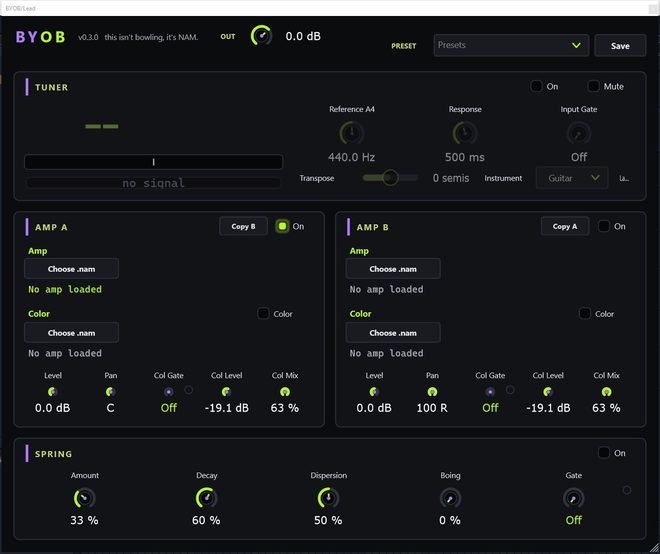Click the 0.0 dB output value
660x554 pixels.
[303, 36]
